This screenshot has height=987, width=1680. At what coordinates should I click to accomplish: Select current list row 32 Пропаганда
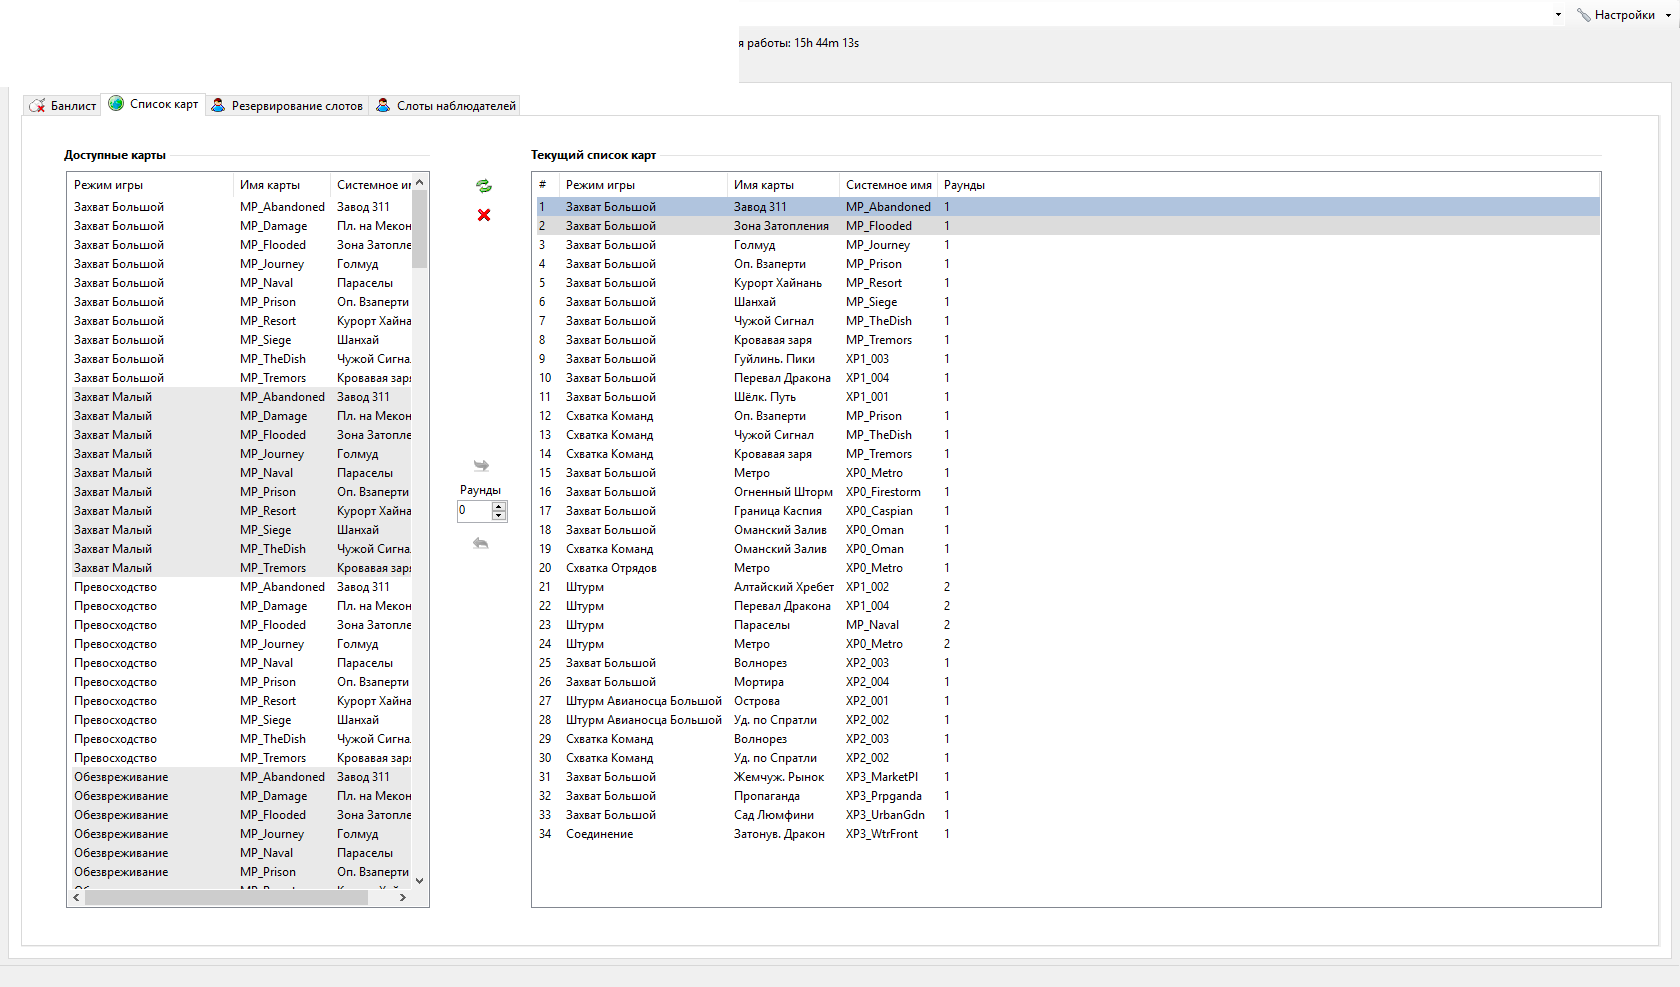coord(1067,796)
